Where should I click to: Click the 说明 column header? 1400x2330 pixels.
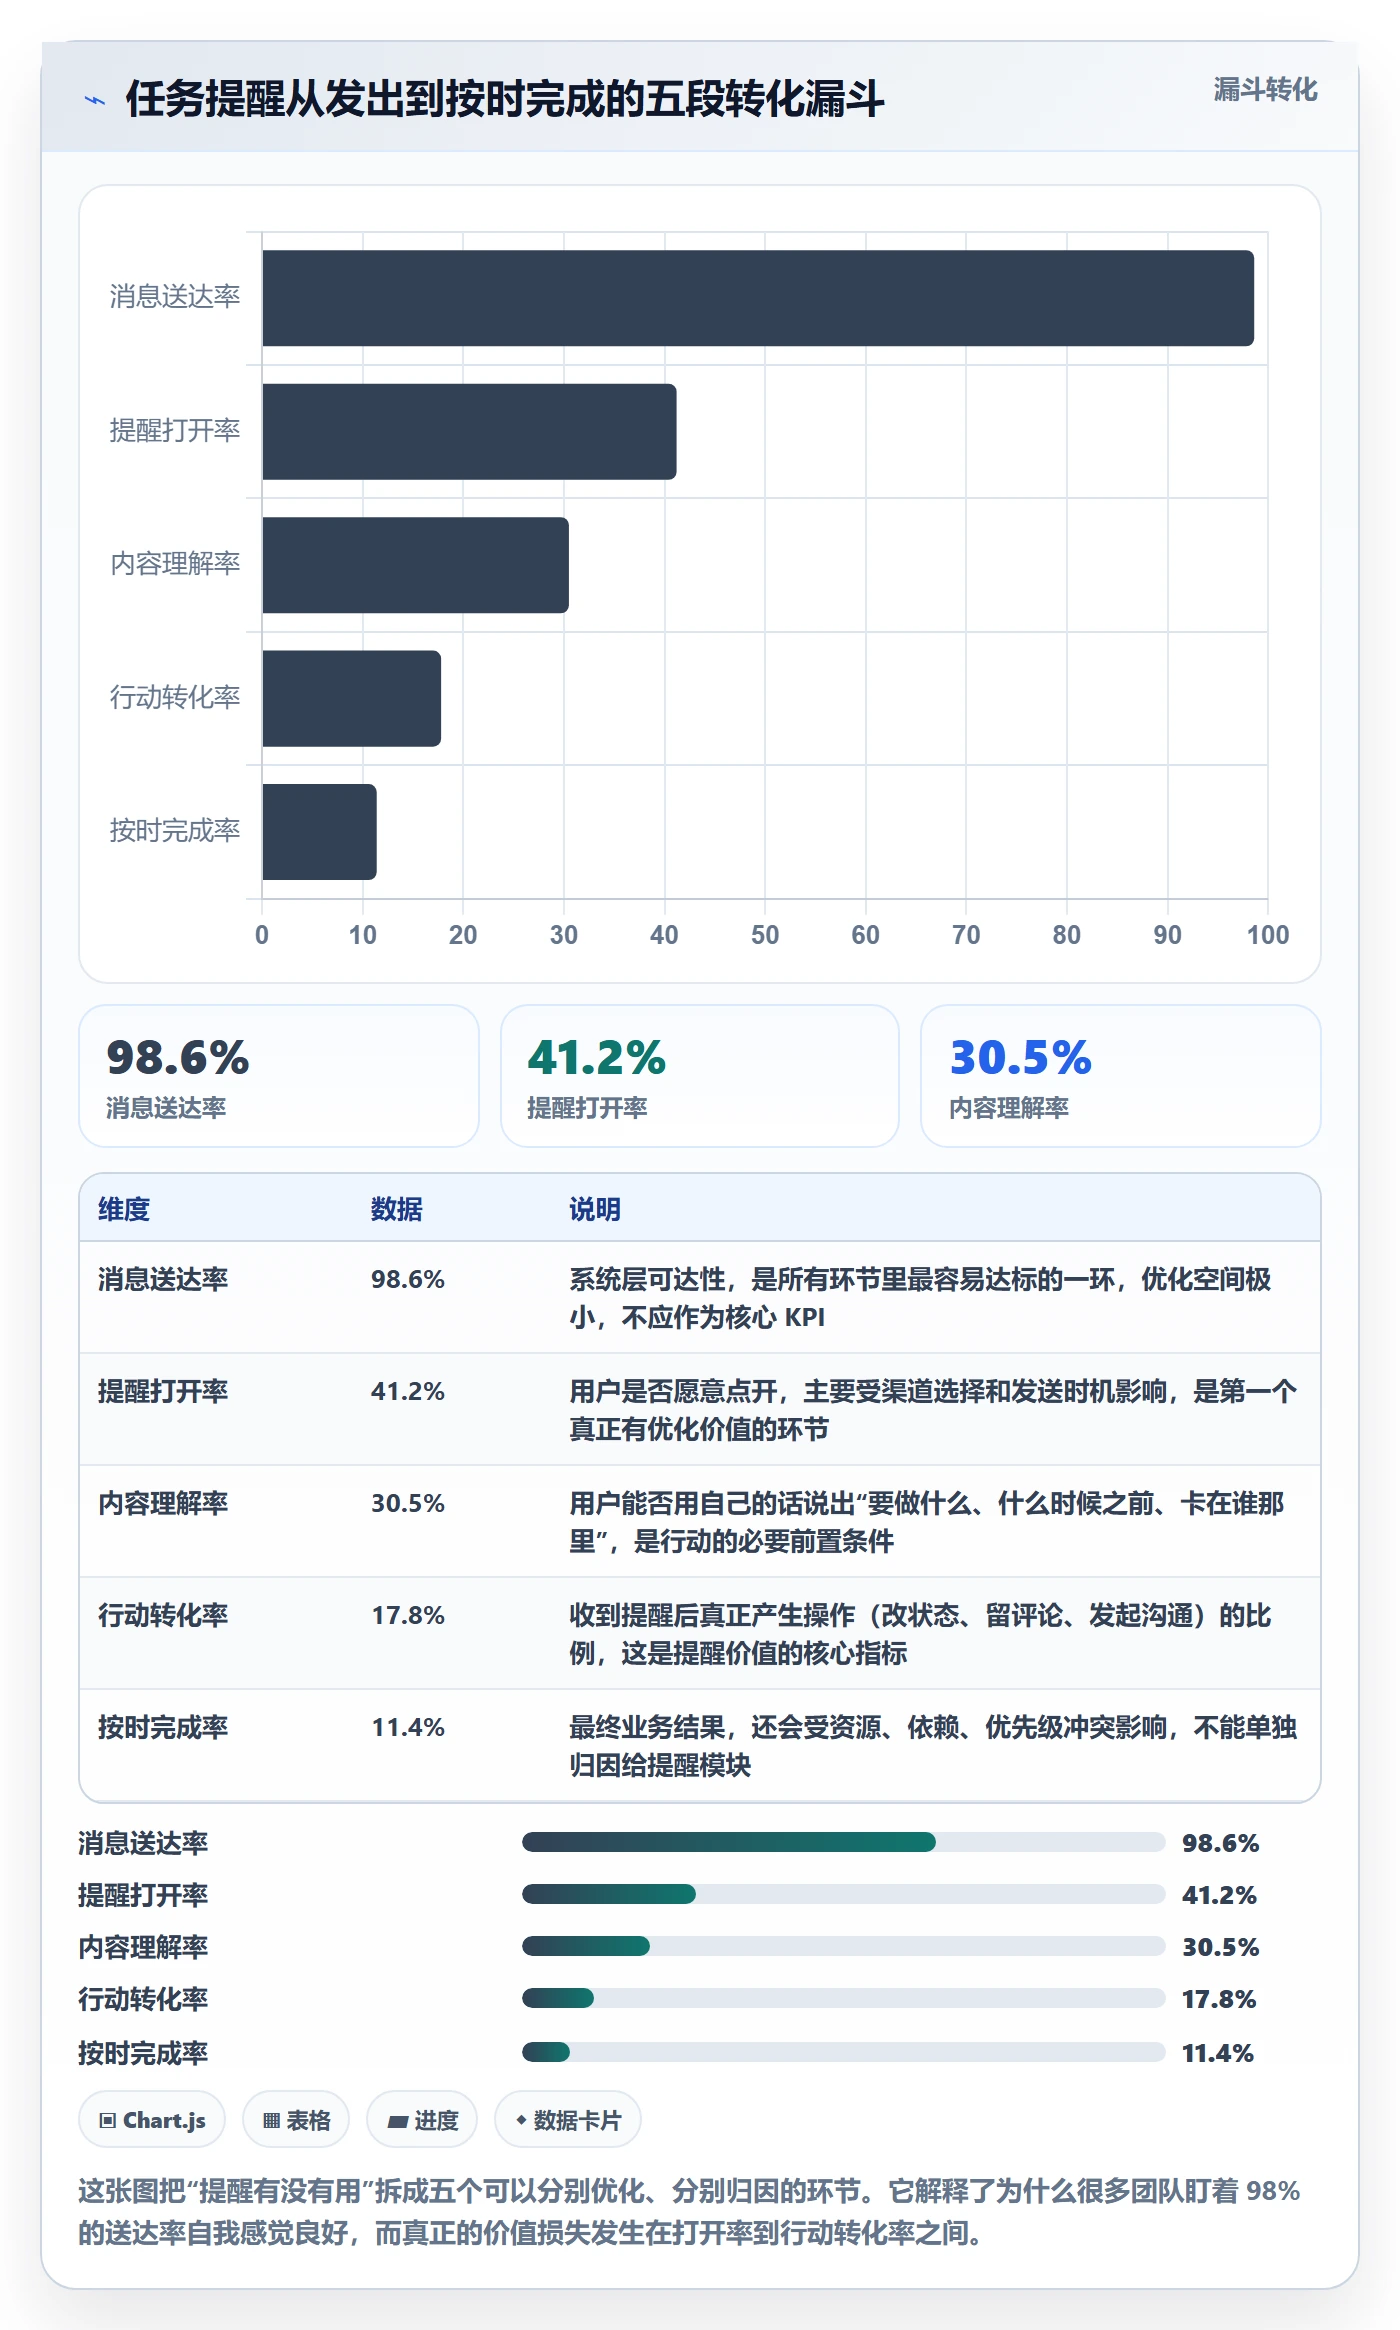[x=595, y=1209]
